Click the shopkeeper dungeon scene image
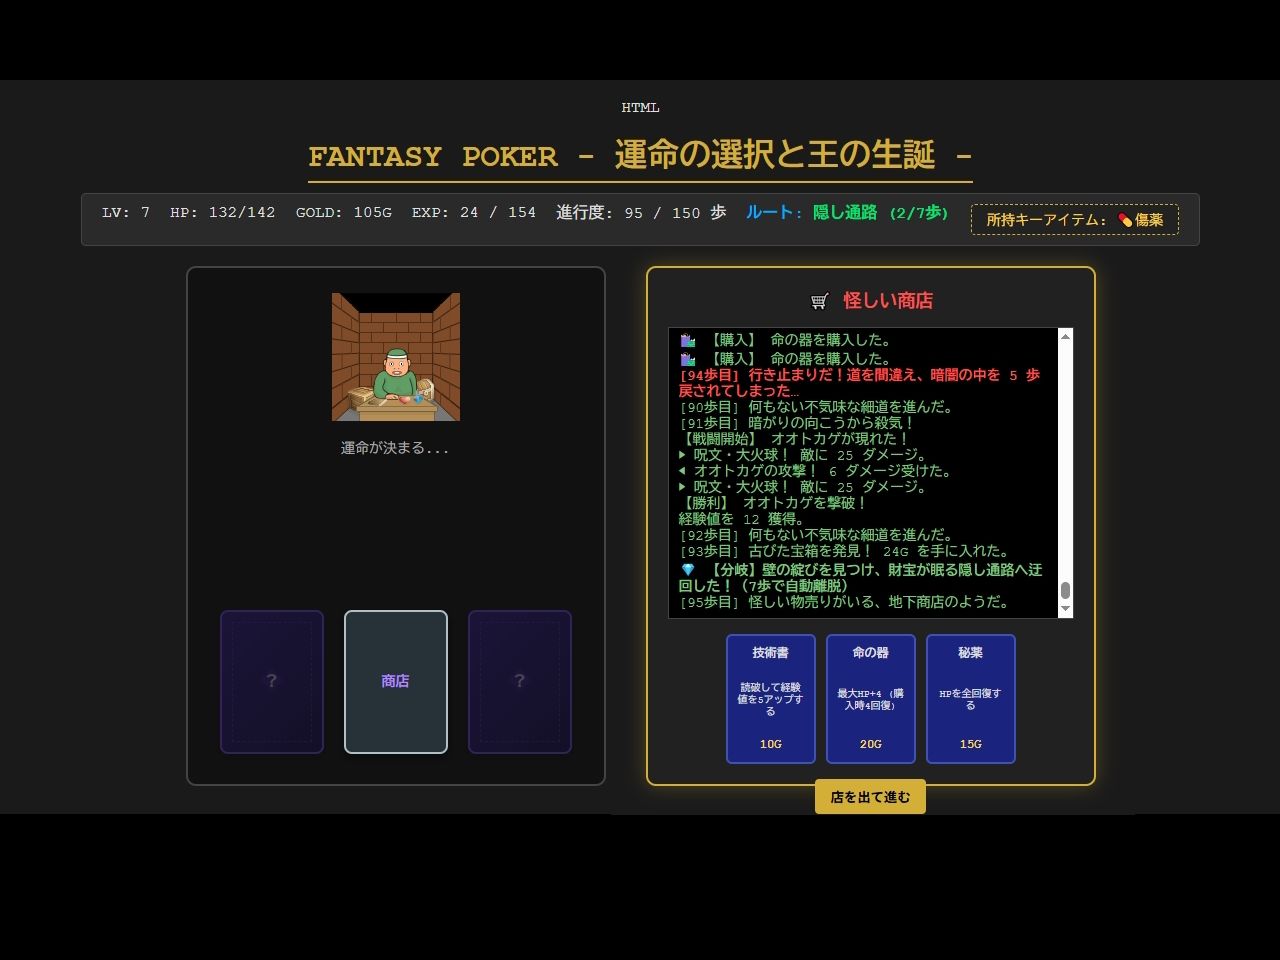1280x960 pixels. click(x=396, y=357)
